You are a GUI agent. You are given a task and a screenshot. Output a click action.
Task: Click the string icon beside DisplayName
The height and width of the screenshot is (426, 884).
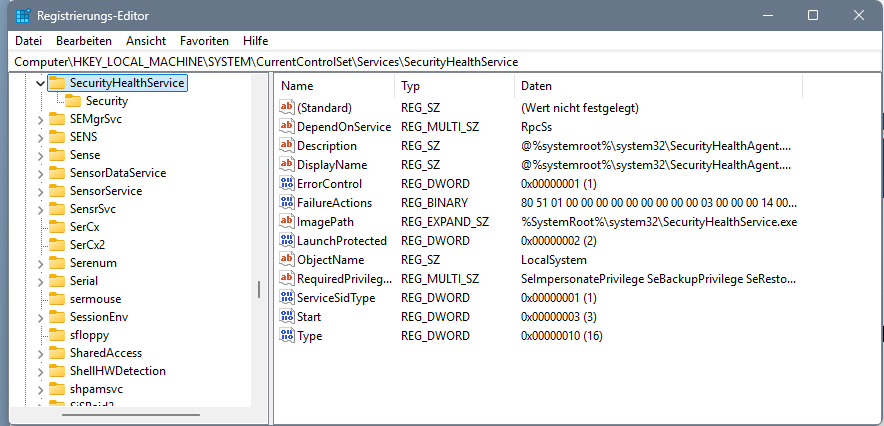tap(287, 165)
